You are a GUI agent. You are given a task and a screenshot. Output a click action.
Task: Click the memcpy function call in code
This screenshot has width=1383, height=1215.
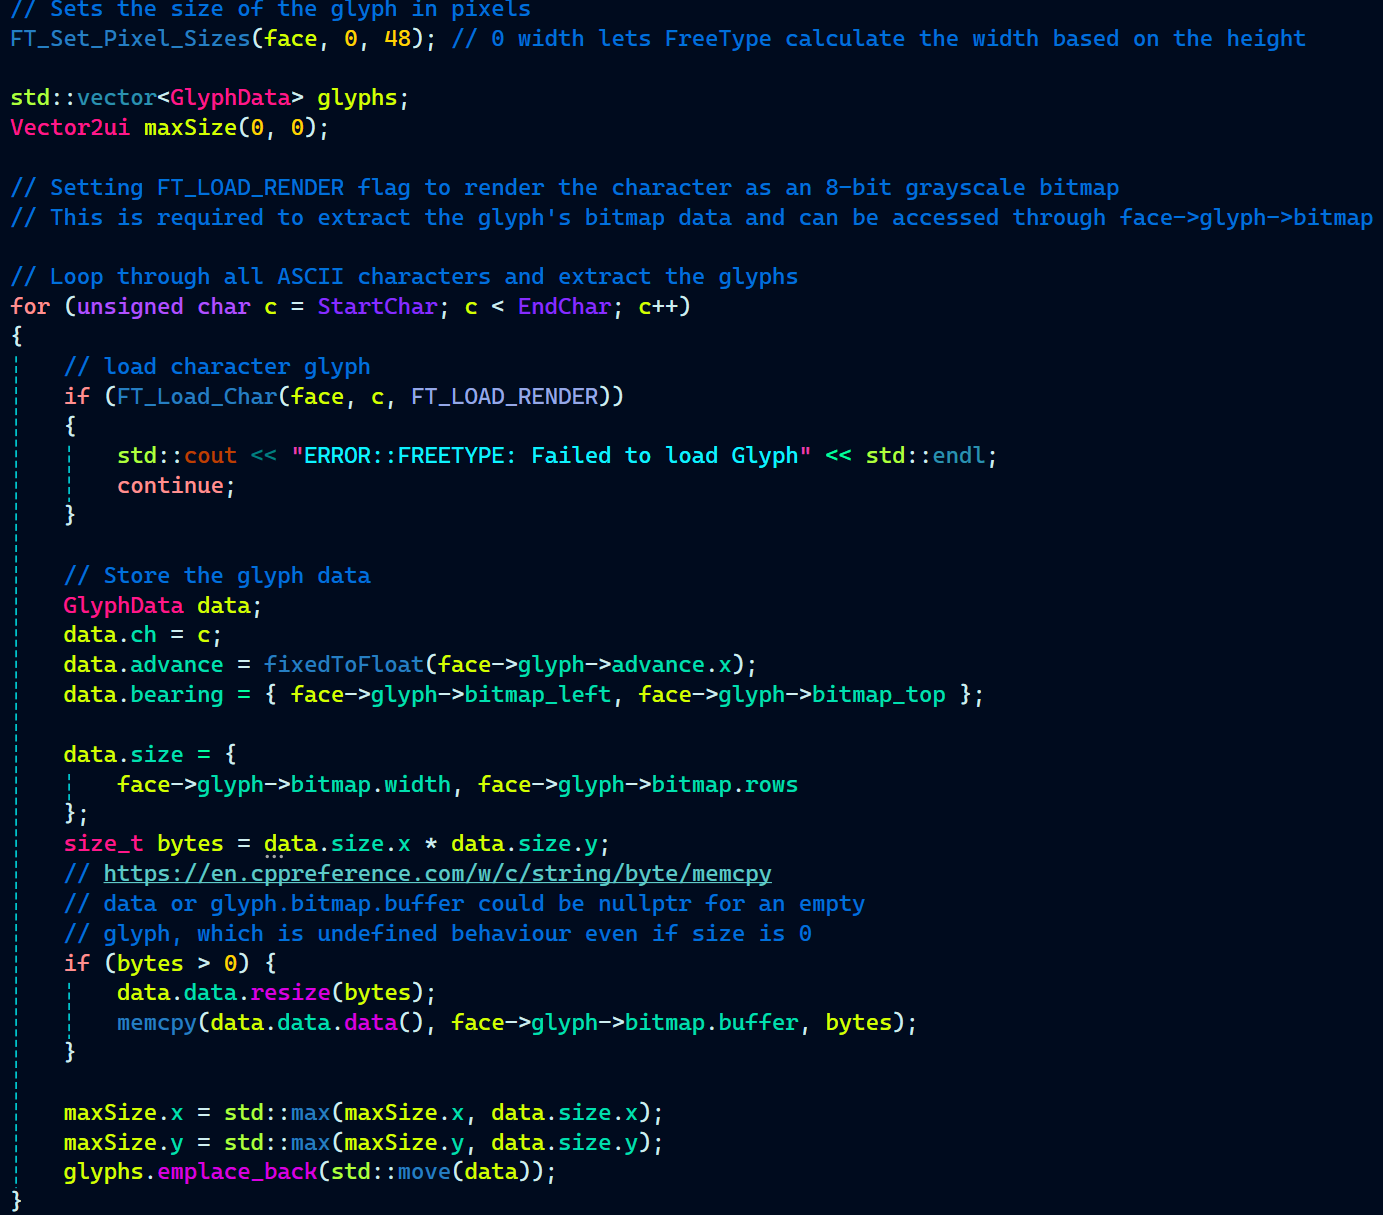click(x=157, y=1023)
